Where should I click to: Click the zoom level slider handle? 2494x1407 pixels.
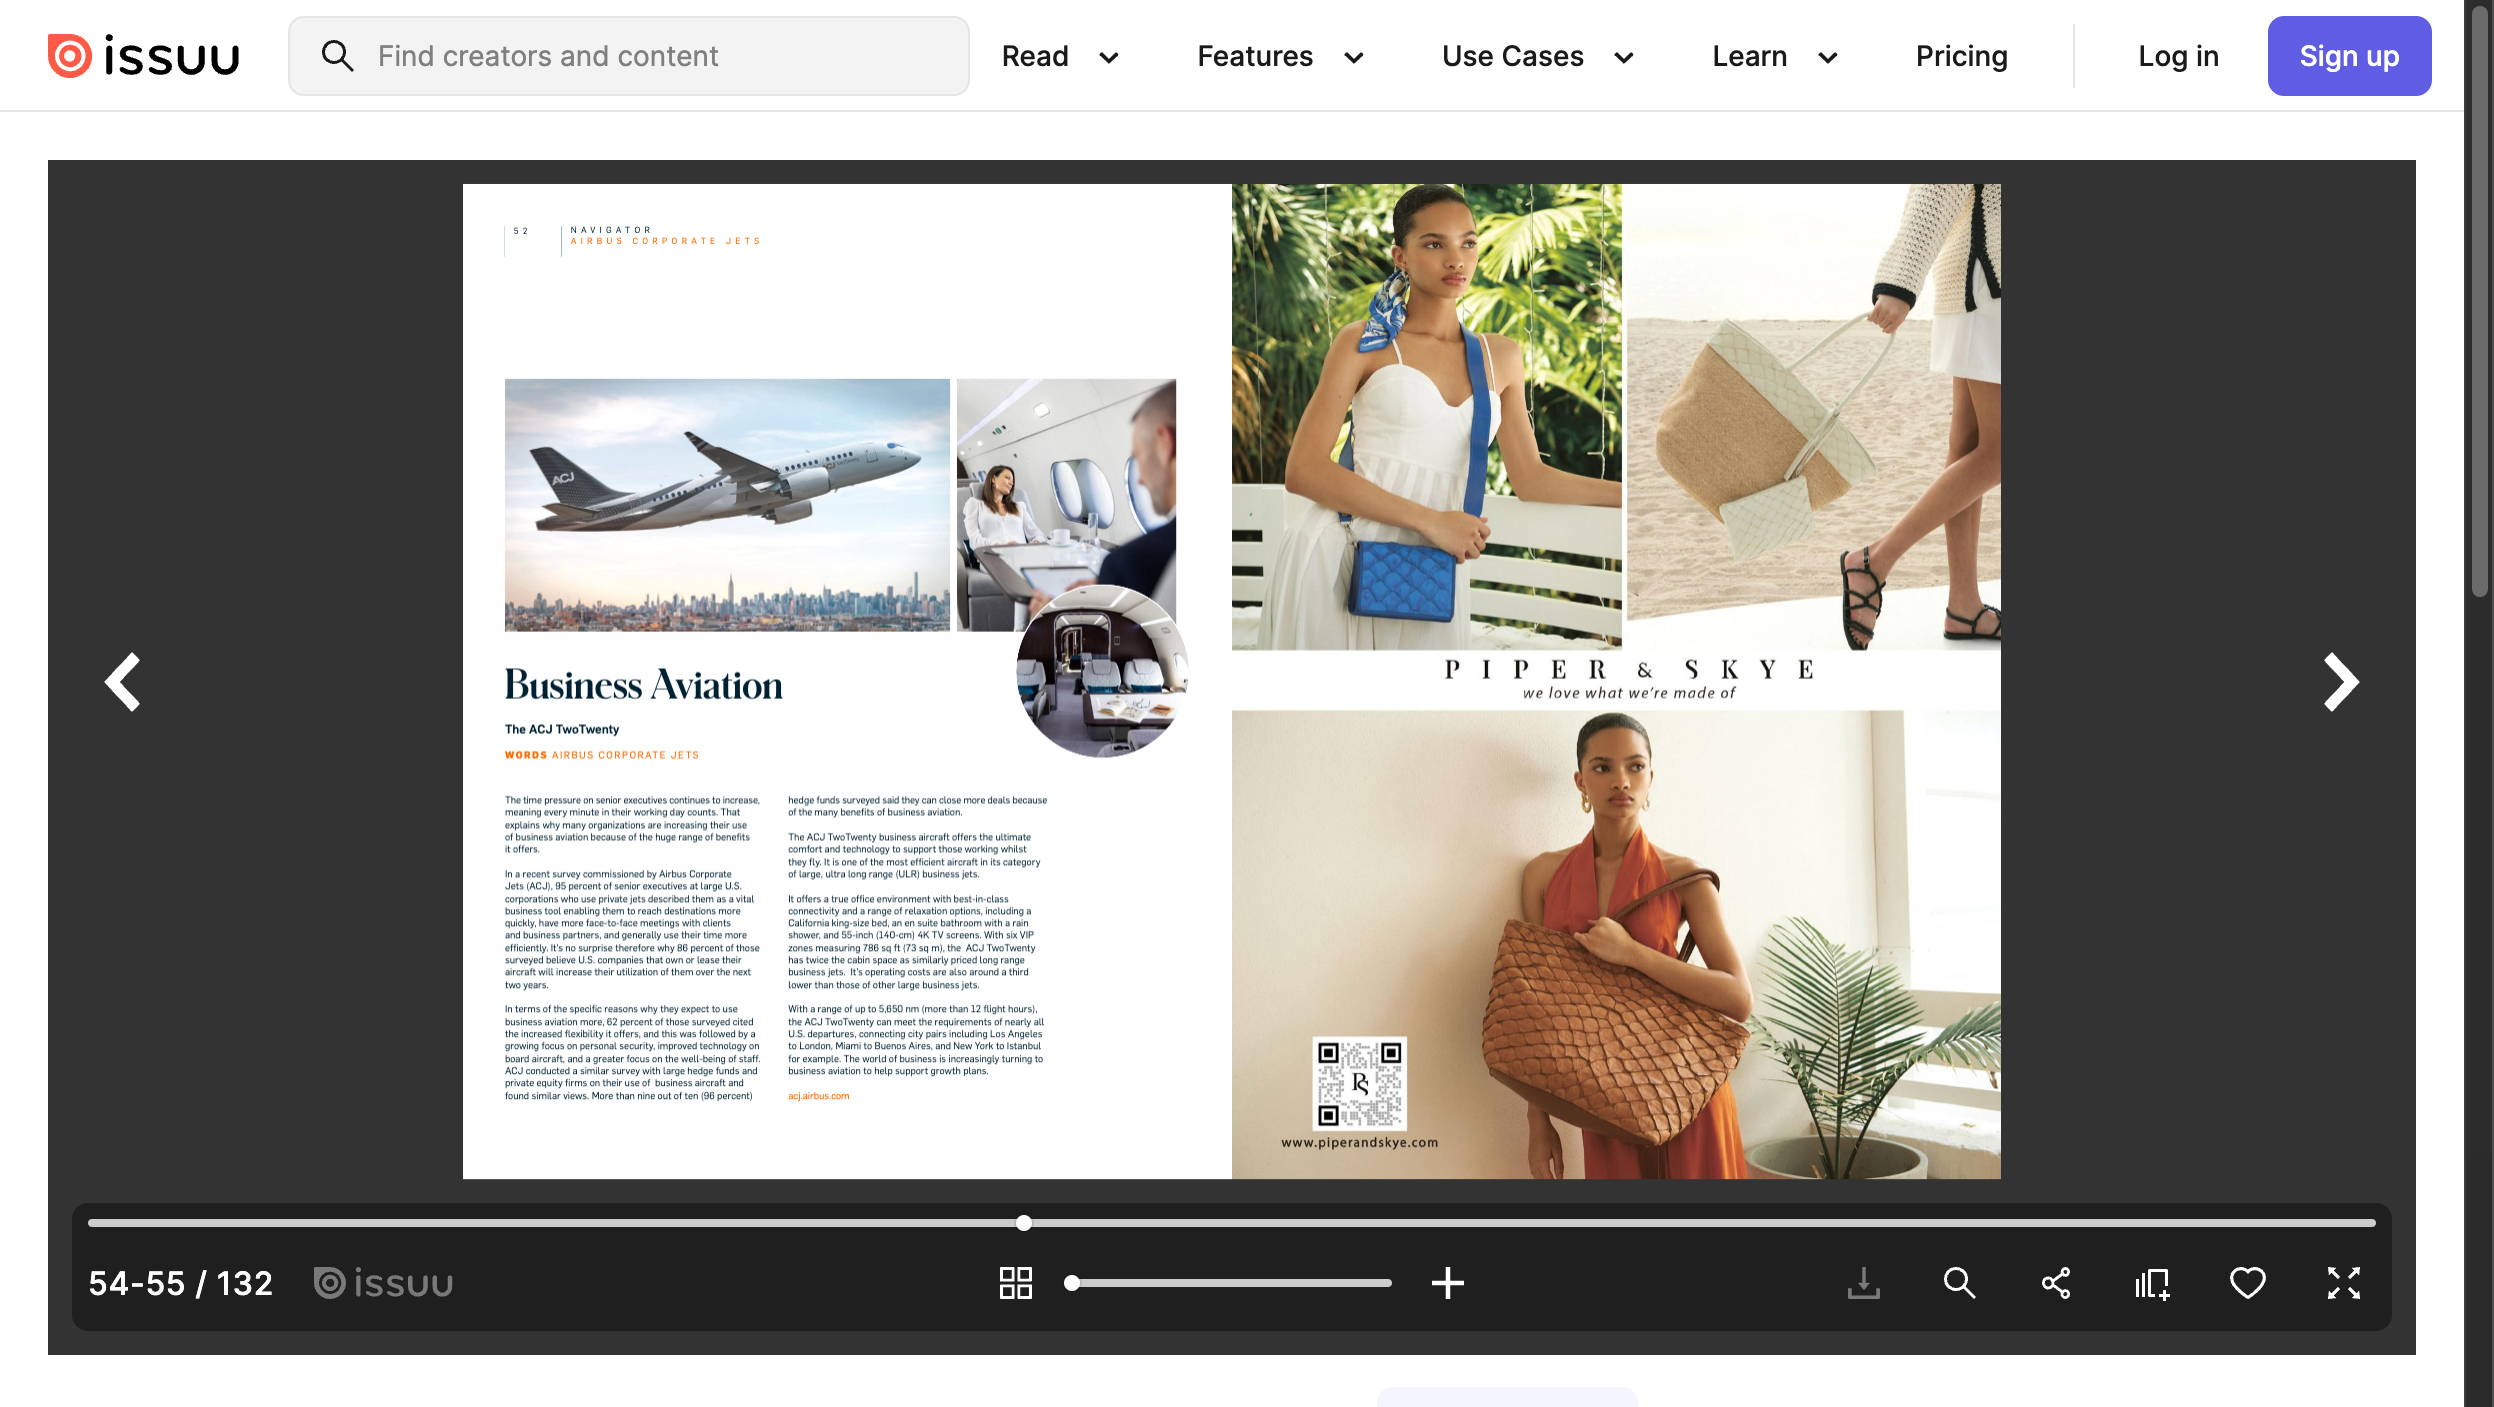pyautogui.click(x=1071, y=1283)
